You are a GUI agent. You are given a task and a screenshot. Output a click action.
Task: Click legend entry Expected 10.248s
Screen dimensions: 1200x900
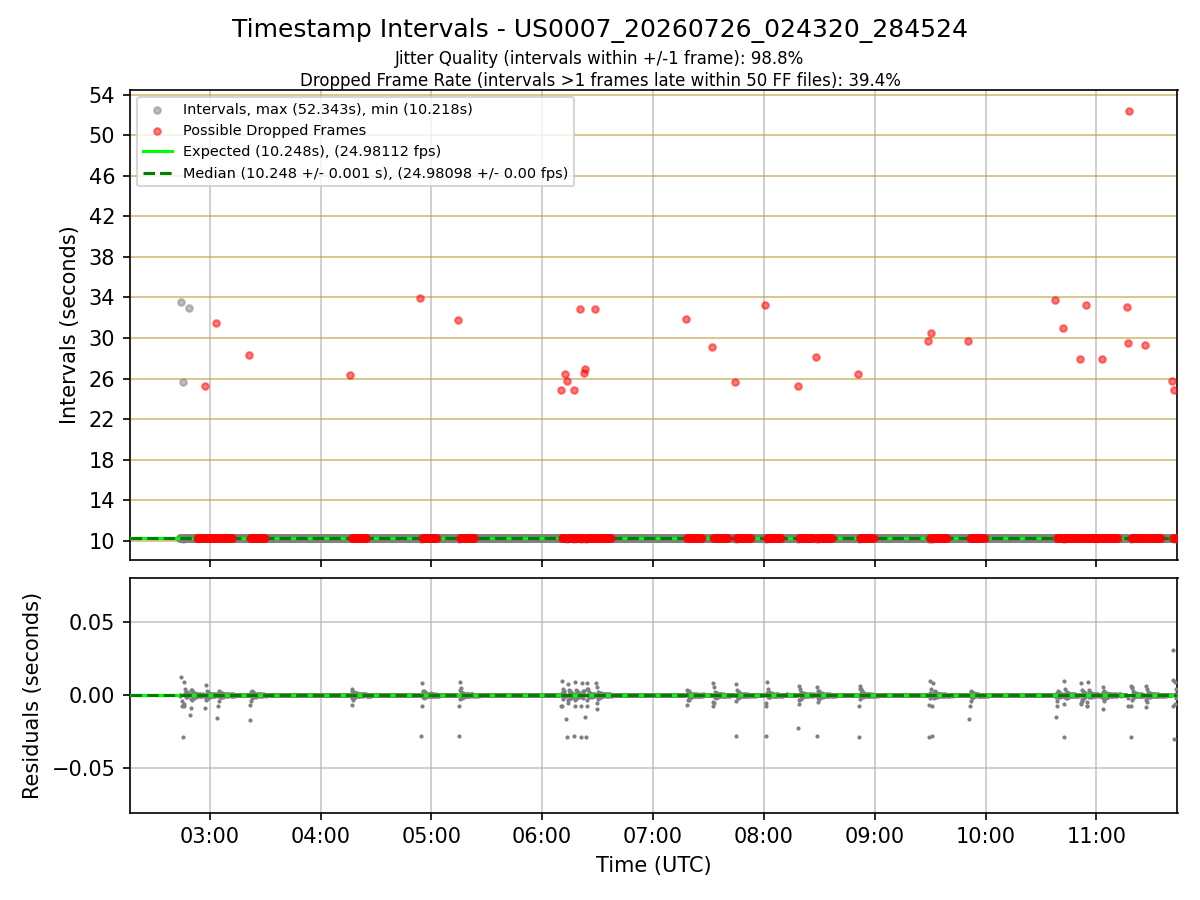pyautogui.click(x=312, y=152)
